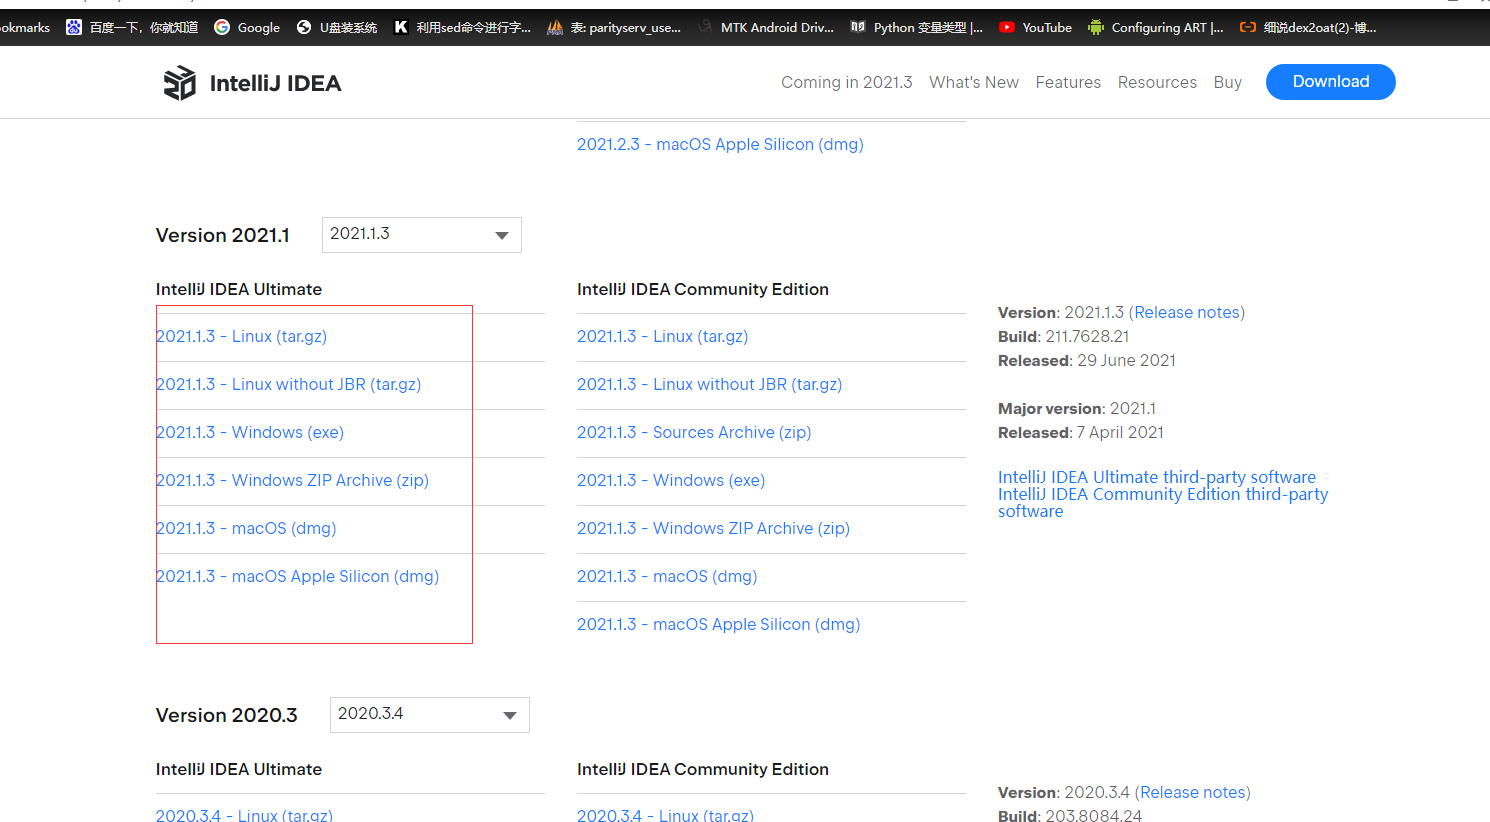The height and width of the screenshot is (822, 1490).
Task: Click the Build: 211.7628.21 text
Action: tap(1063, 336)
